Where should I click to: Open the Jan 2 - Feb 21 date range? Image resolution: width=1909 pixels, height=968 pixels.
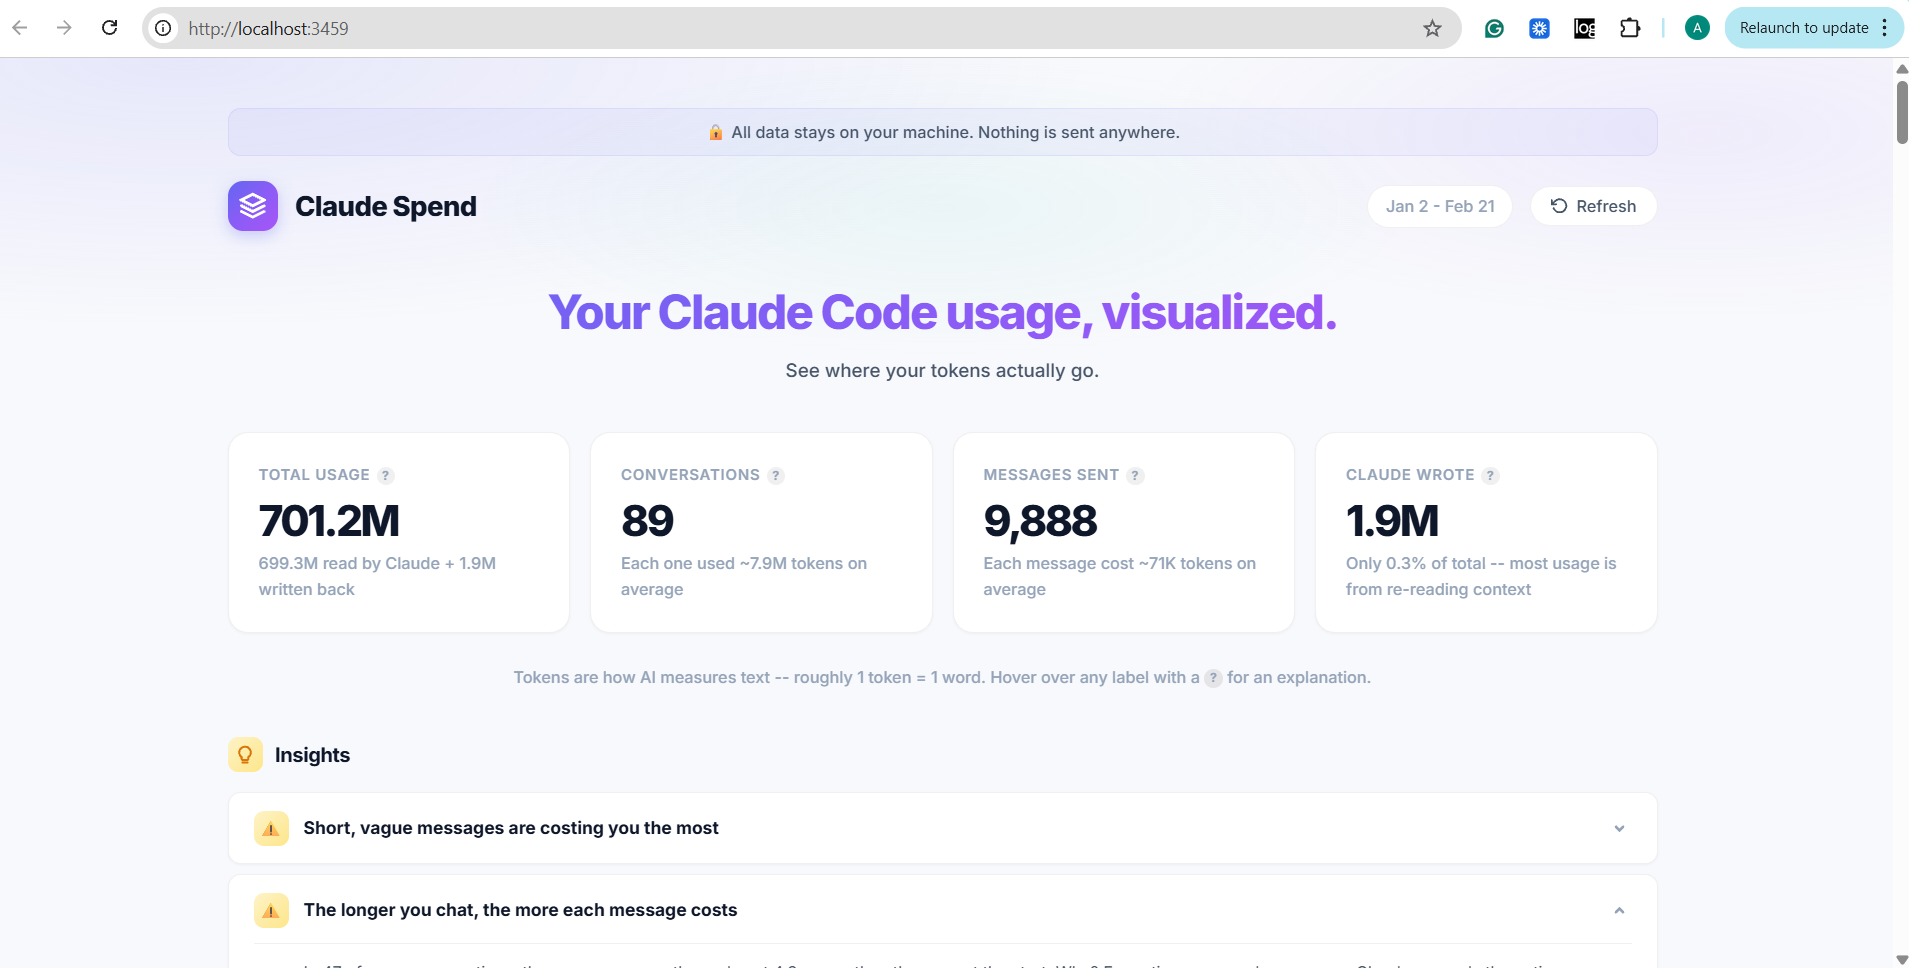(x=1440, y=206)
